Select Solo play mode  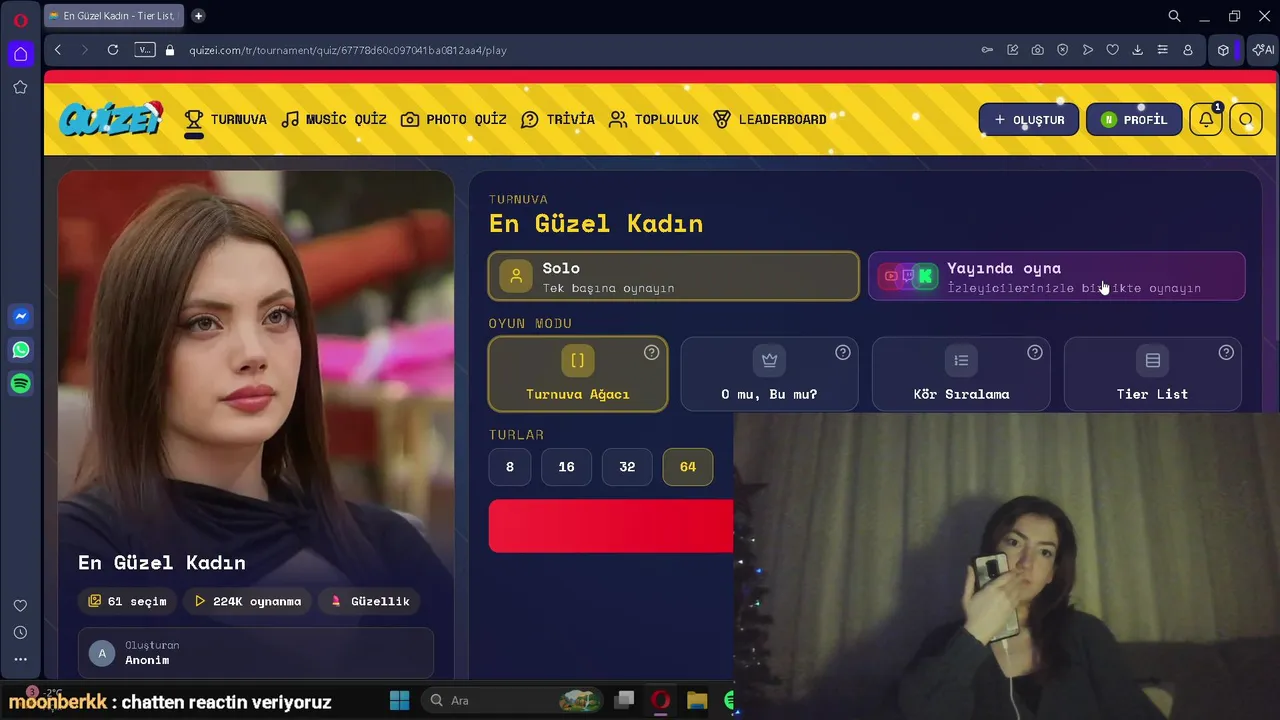point(673,276)
